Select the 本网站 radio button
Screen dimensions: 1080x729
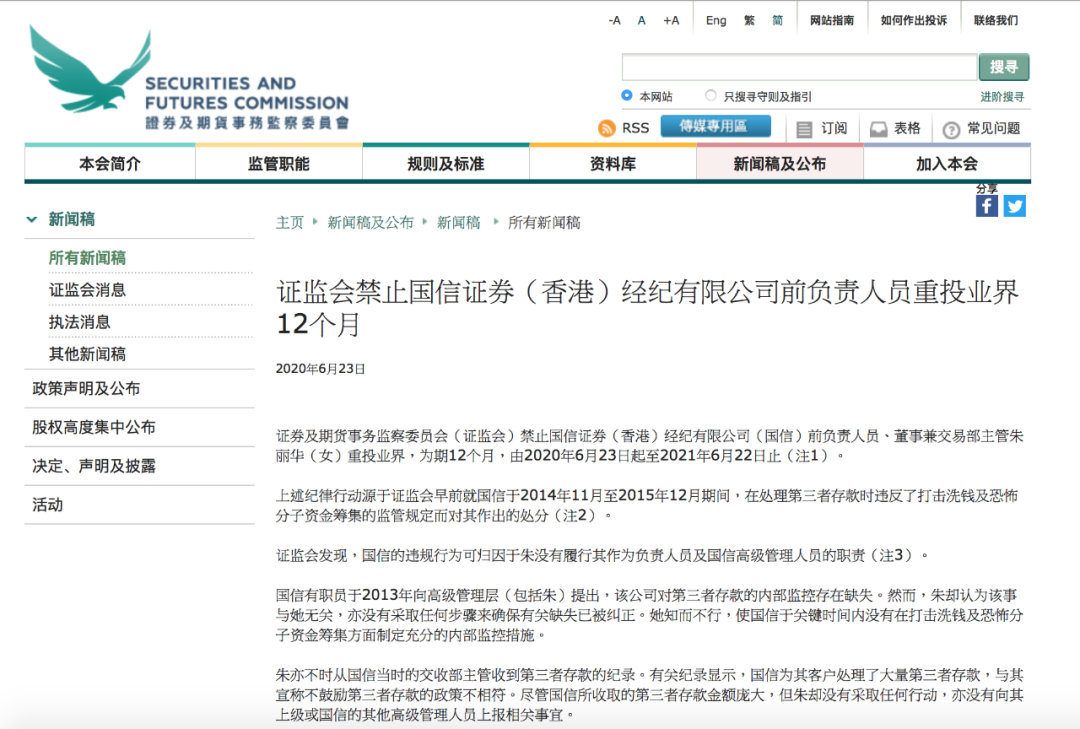click(x=627, y=95)
